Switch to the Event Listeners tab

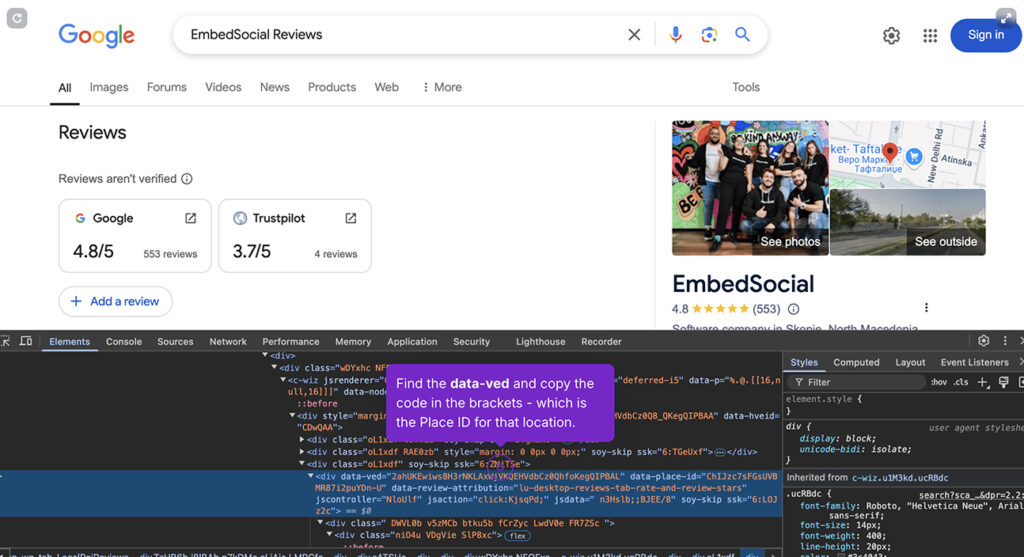tap(974, 362)
